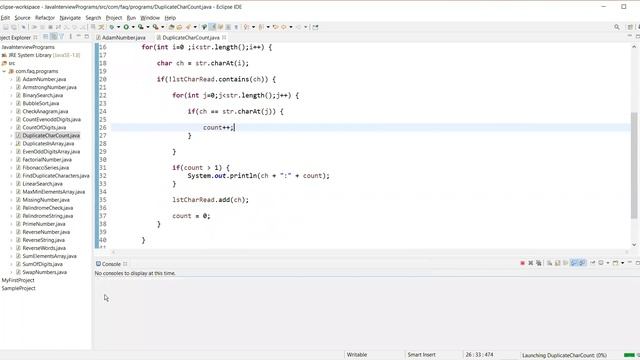Click the Clear Console icon
Image resolution: width=640 pixels, height=360 pixels.
pos(549,263)
